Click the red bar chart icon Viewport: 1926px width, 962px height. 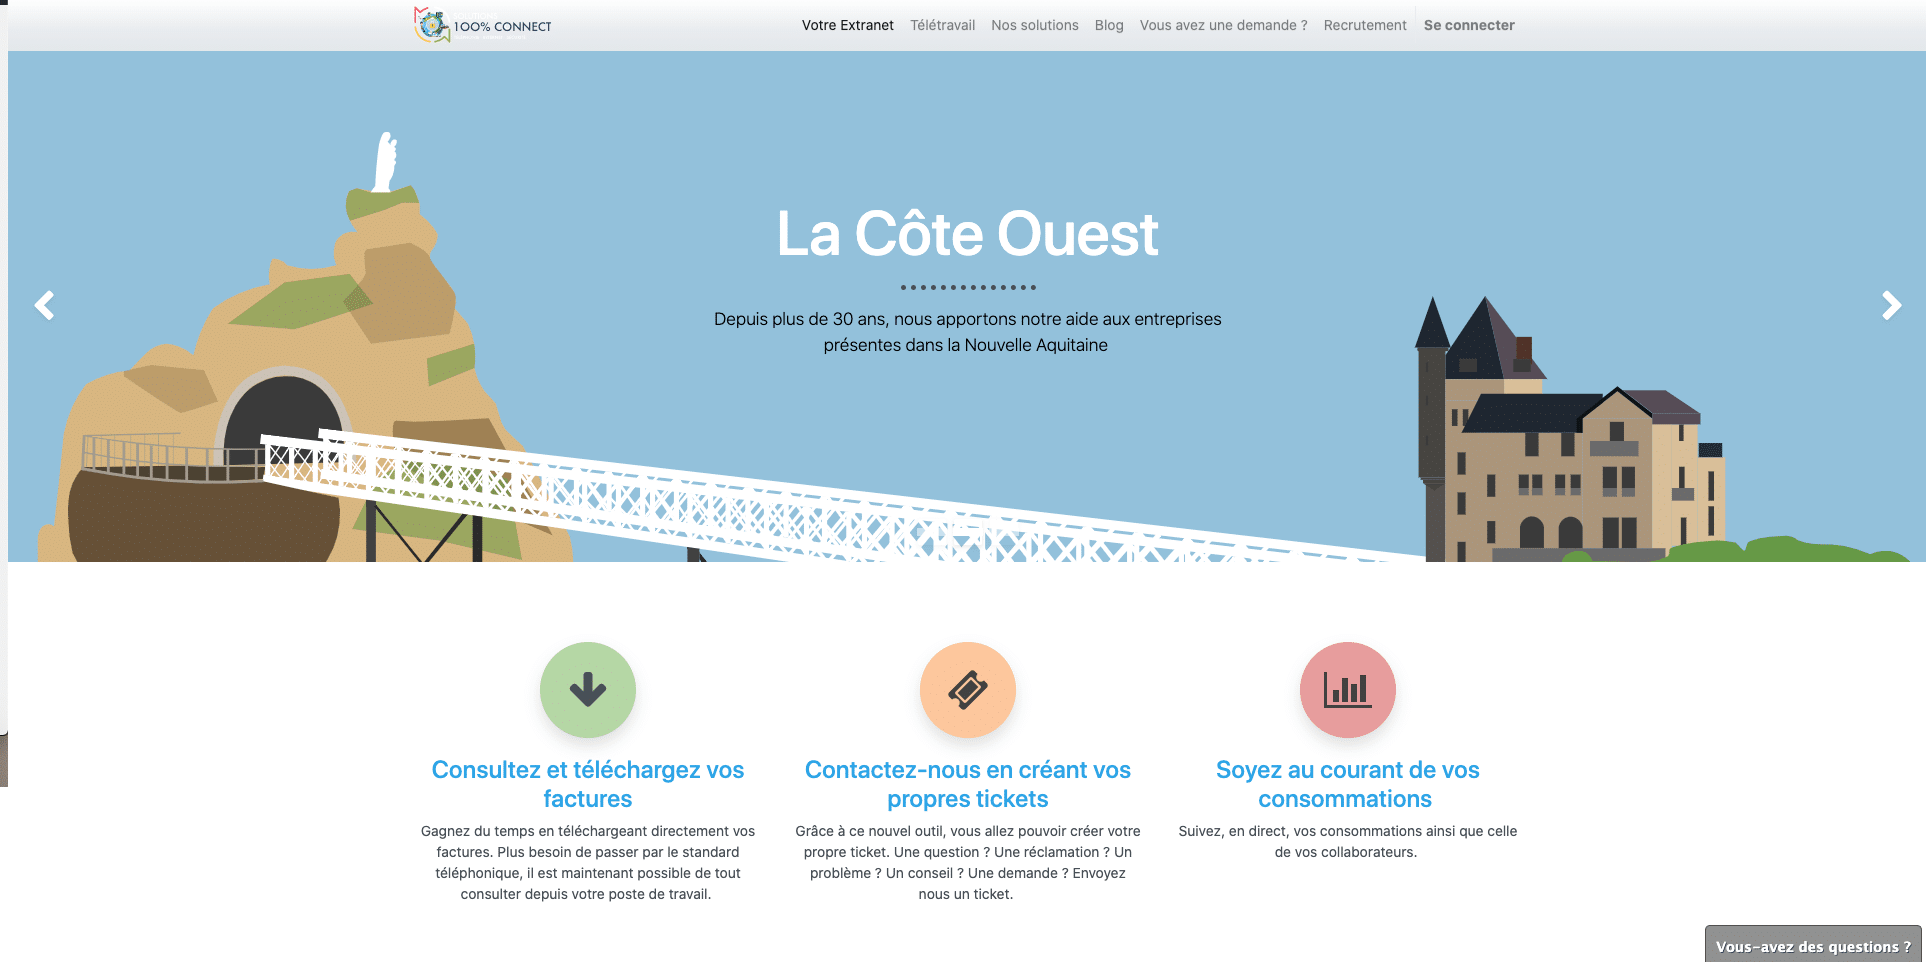coord(1348,690)
